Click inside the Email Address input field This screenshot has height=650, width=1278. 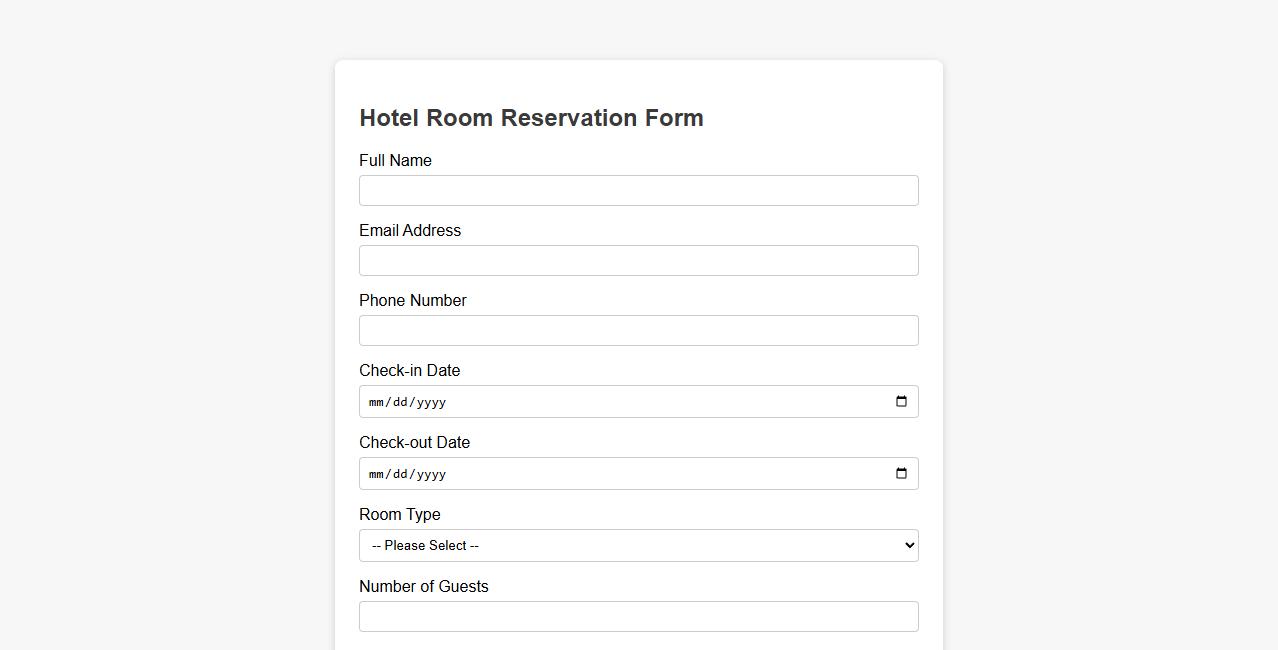[638, 260]
